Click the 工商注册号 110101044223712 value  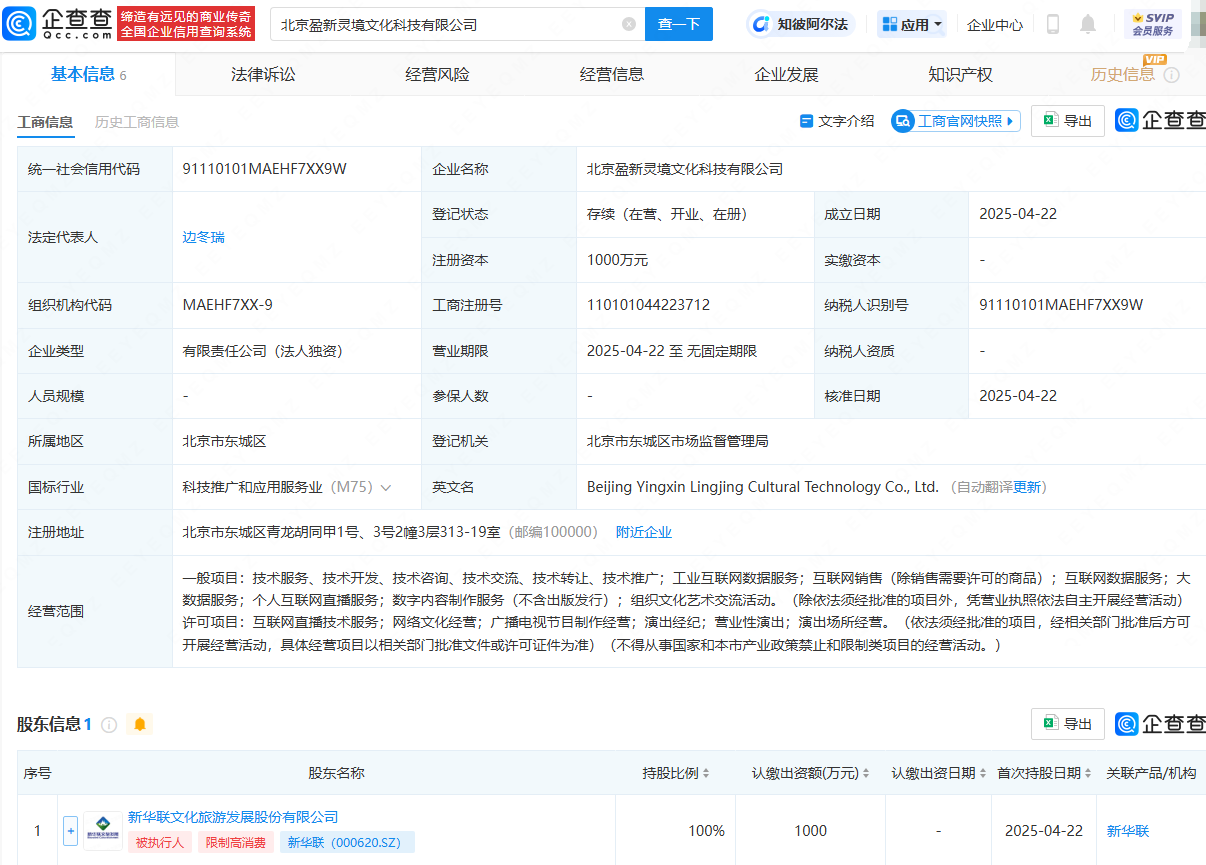pos(648,305)
